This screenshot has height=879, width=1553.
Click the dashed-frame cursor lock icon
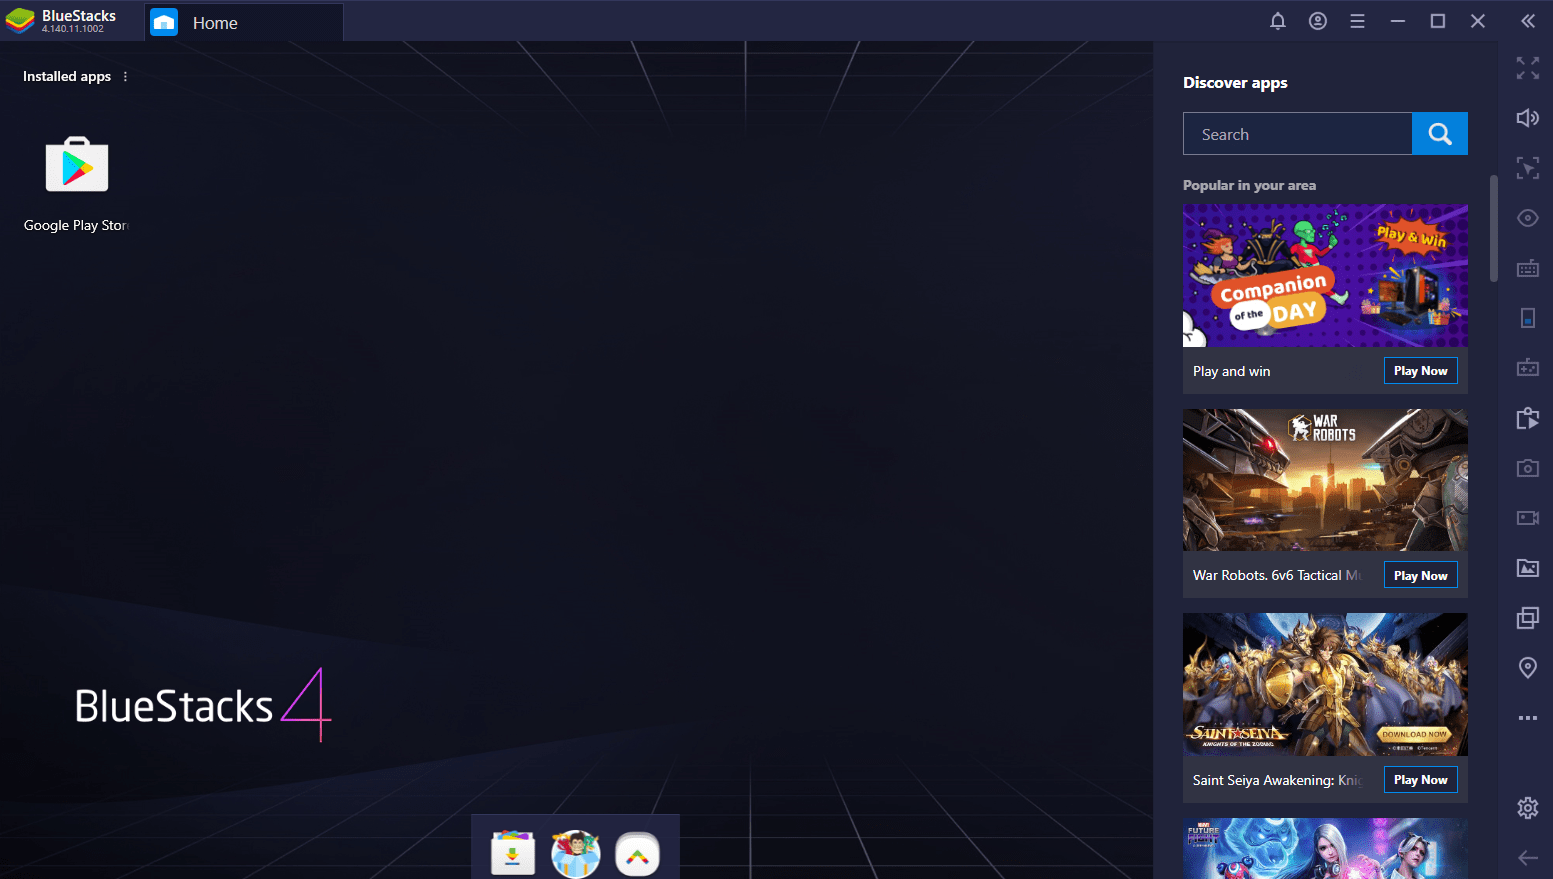pyautogui.click(x=1527, y=168)
